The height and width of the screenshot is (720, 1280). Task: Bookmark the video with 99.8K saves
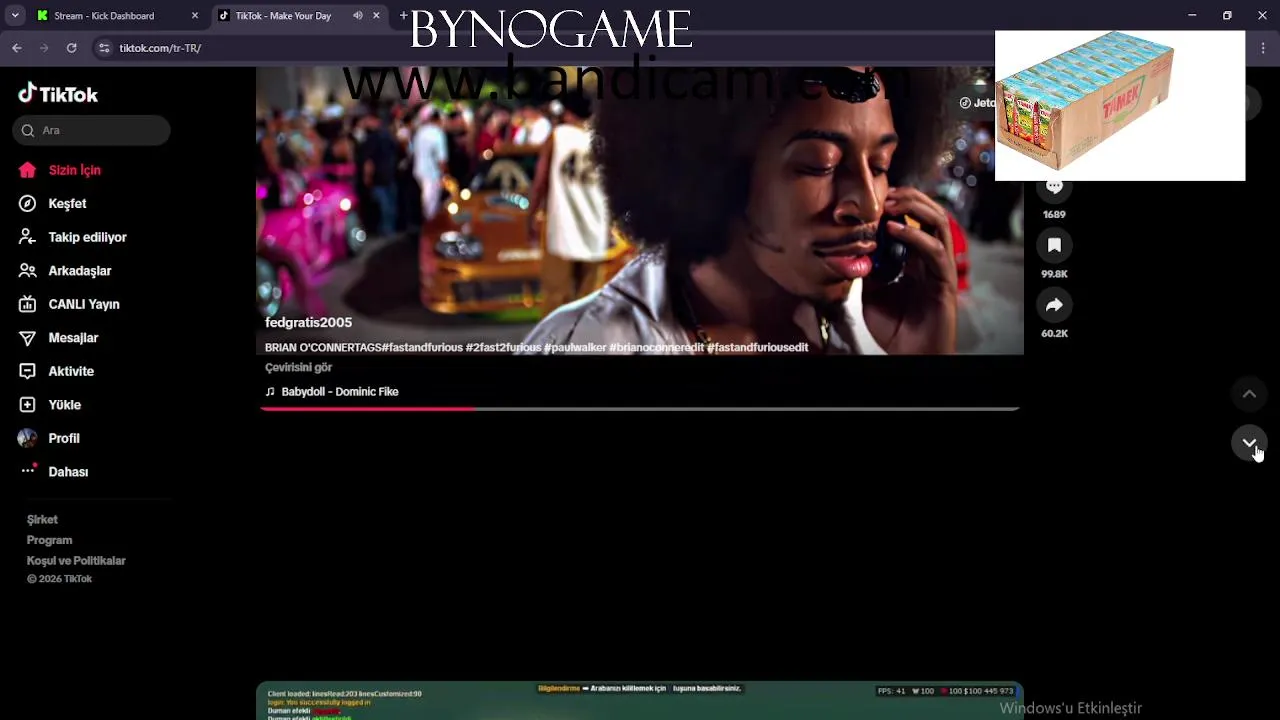1054,246
